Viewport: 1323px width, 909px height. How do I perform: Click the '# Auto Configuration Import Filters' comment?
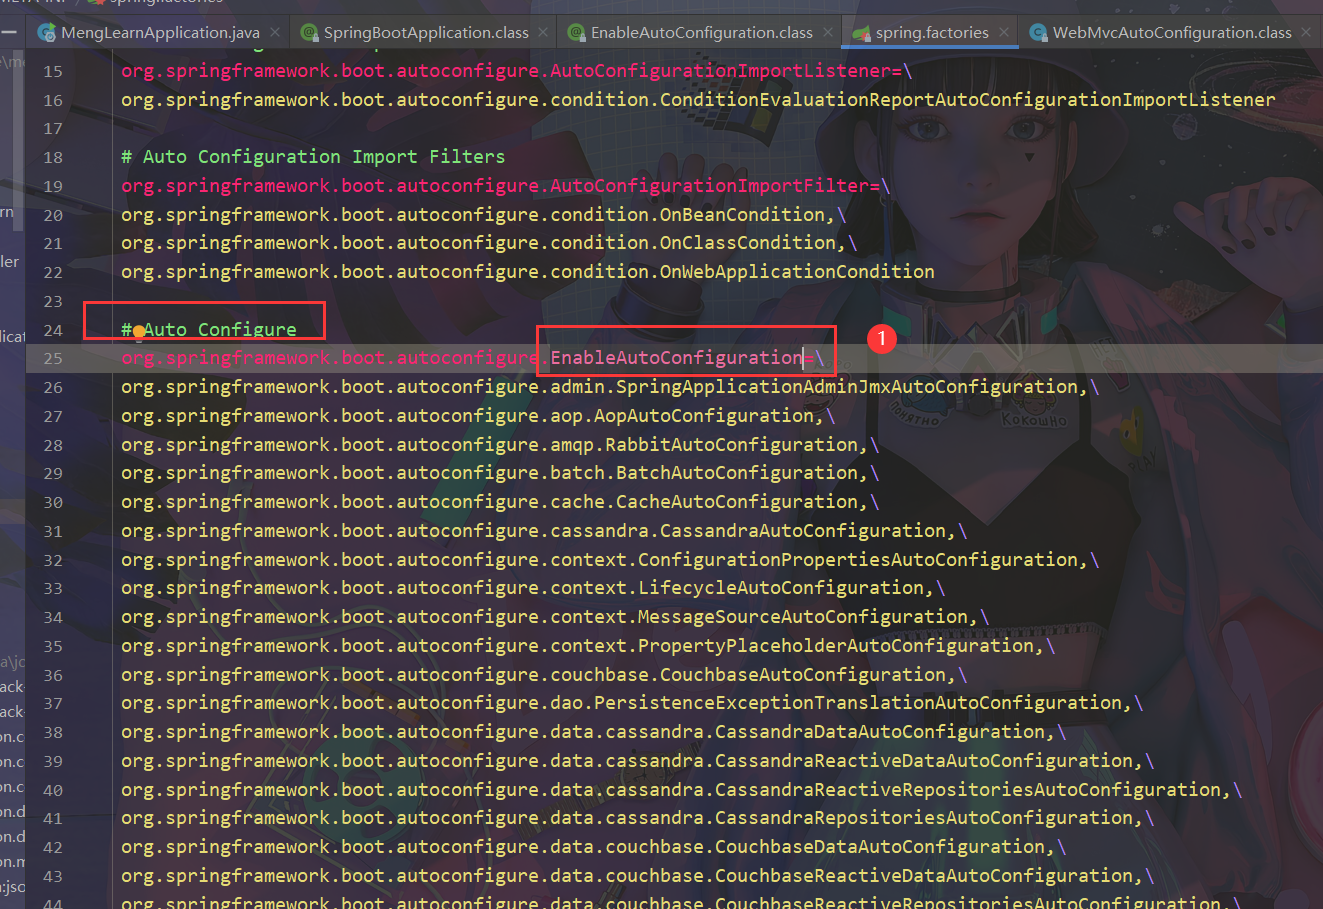[313, 157]
